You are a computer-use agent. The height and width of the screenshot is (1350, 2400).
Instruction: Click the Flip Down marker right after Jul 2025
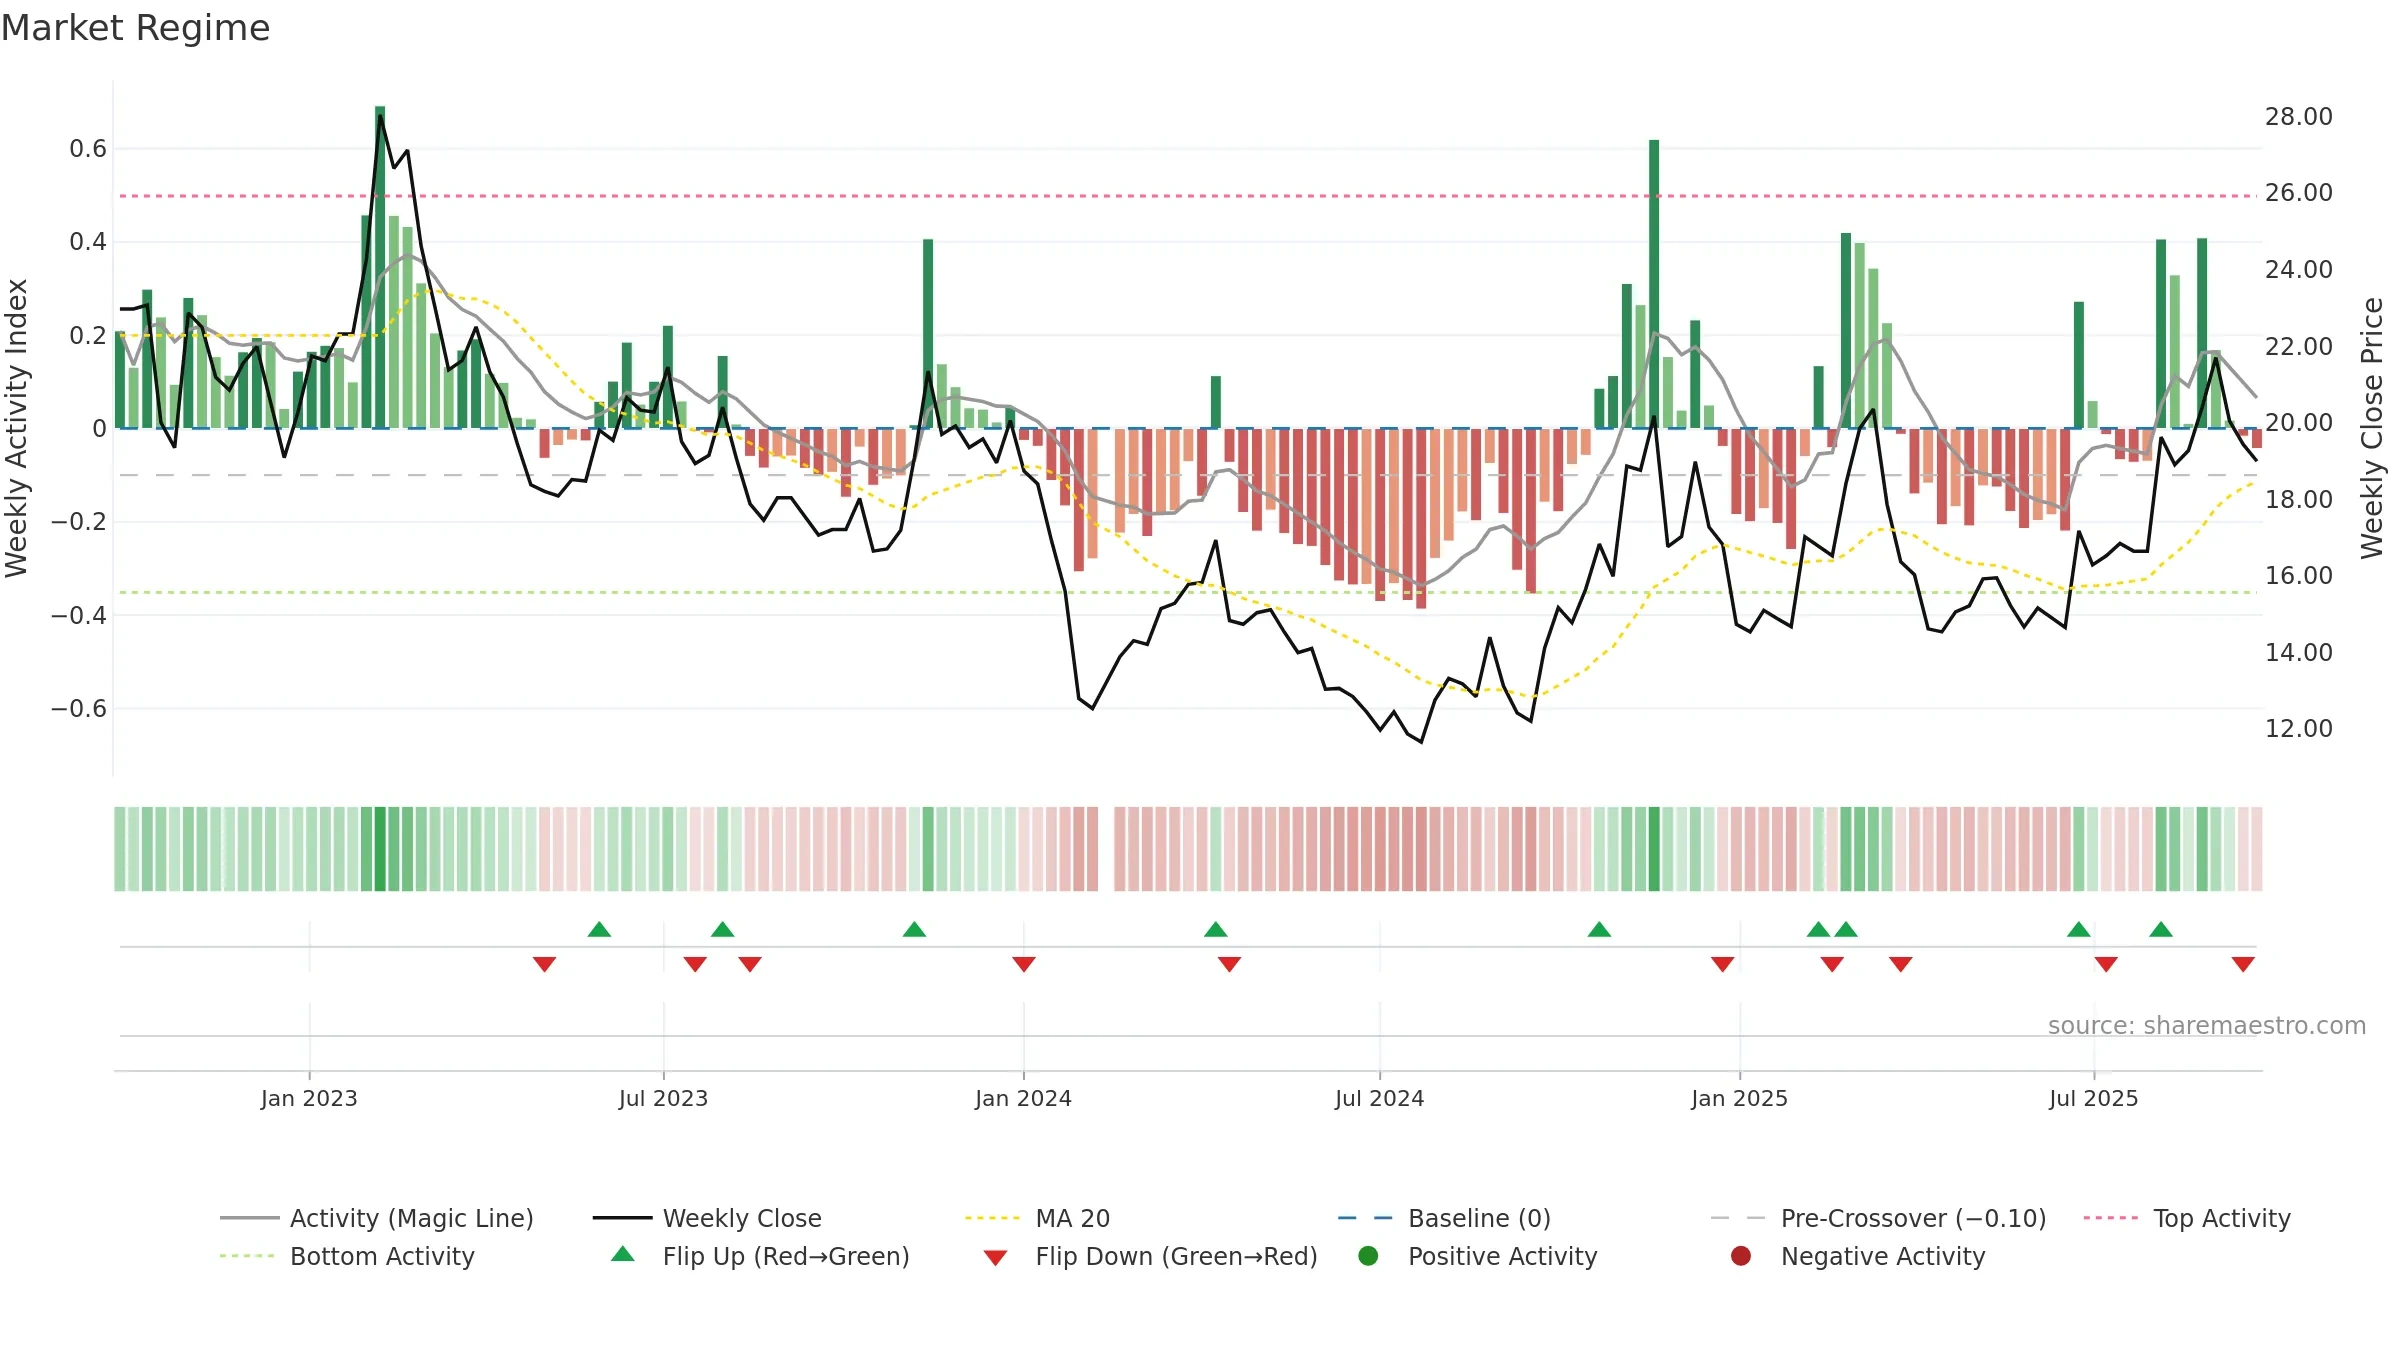pyautogui.click(x=2106, y=964)
